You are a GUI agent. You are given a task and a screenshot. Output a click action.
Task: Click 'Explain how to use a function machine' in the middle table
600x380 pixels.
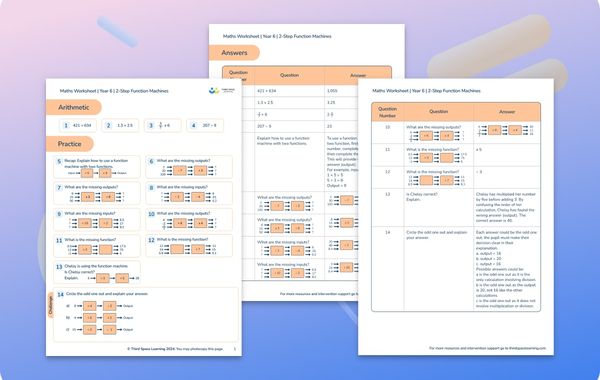[283, 141]
